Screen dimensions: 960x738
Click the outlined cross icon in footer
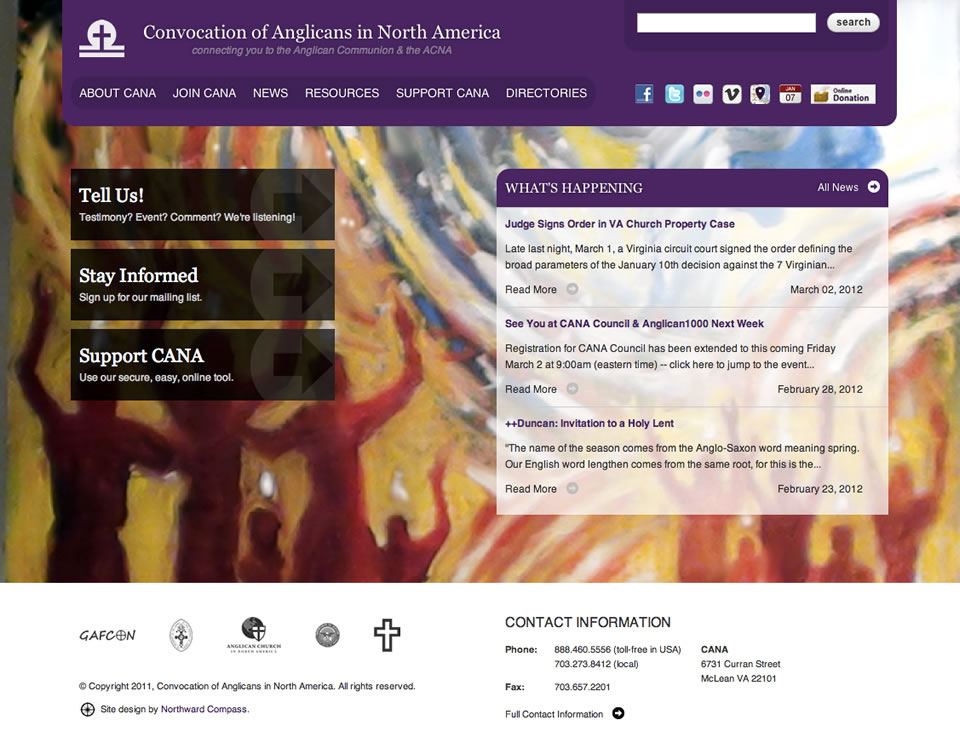[387, 635]
